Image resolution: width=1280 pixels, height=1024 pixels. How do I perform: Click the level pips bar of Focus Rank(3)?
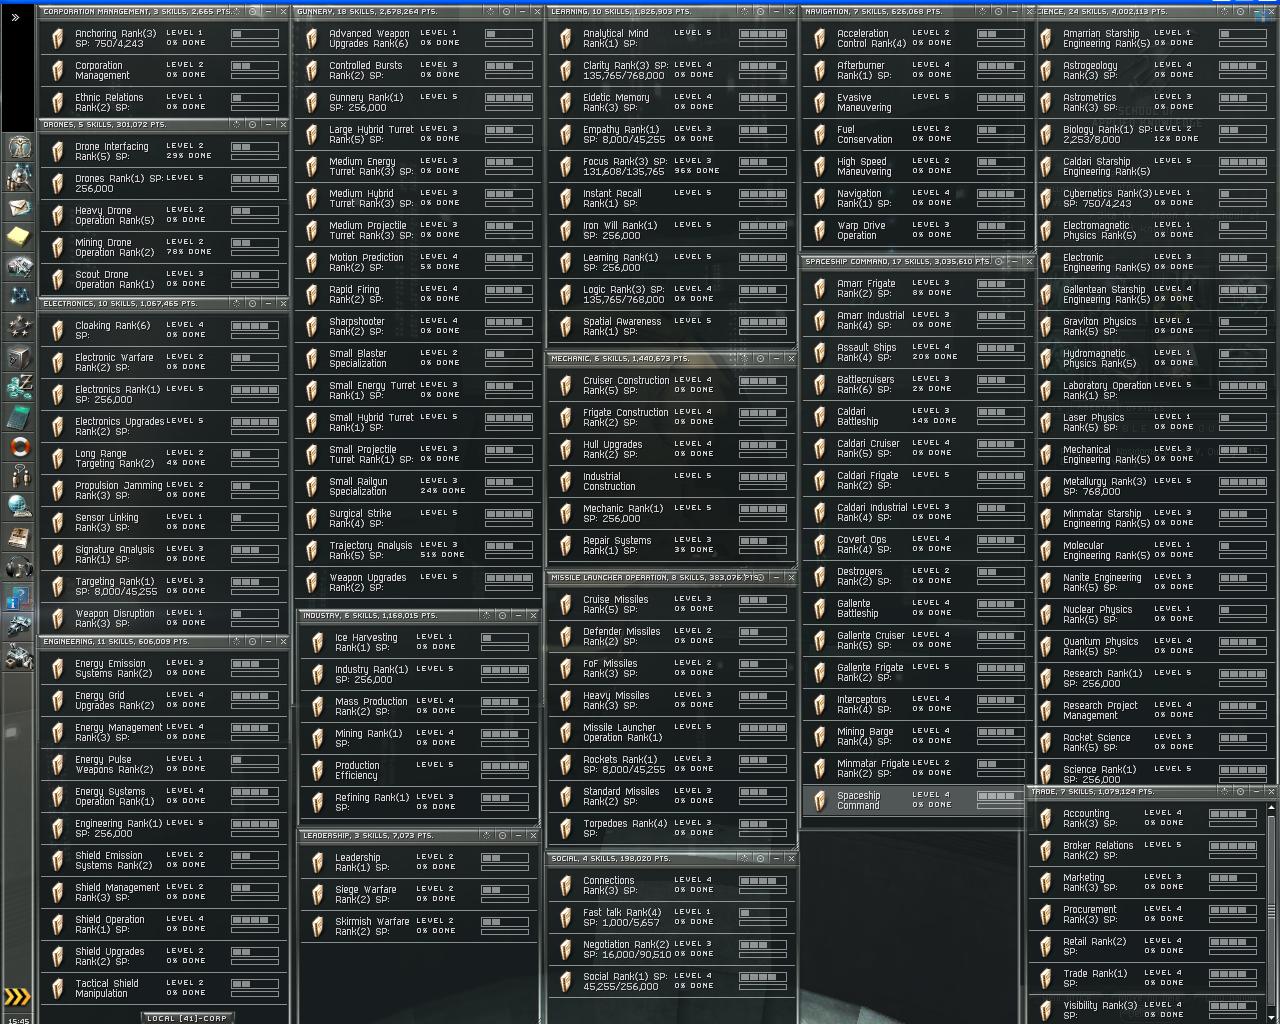tap(763, 162)
